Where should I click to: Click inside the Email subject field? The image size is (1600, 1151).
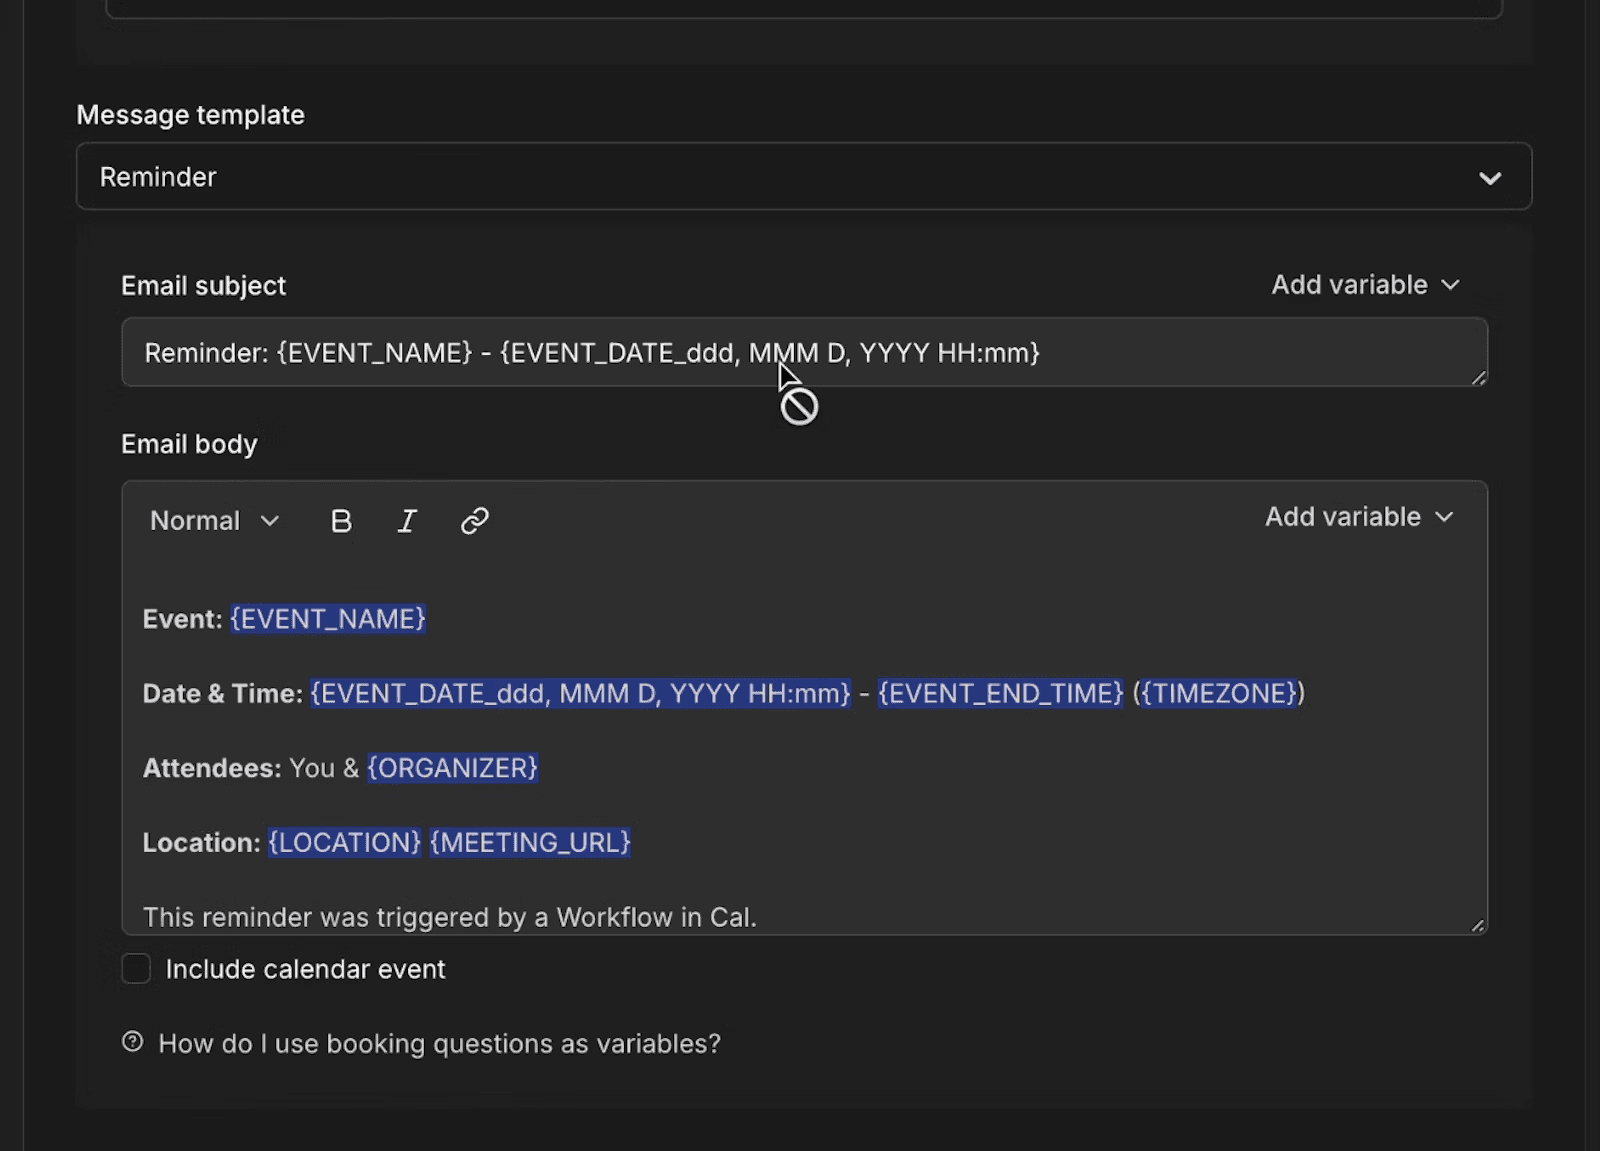[x=804, y=353]
